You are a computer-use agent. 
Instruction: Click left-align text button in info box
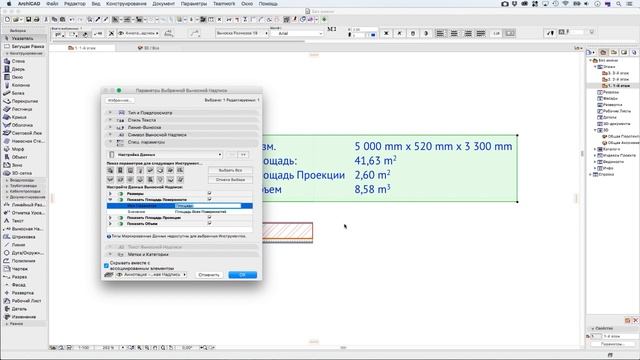click(440, 33)
